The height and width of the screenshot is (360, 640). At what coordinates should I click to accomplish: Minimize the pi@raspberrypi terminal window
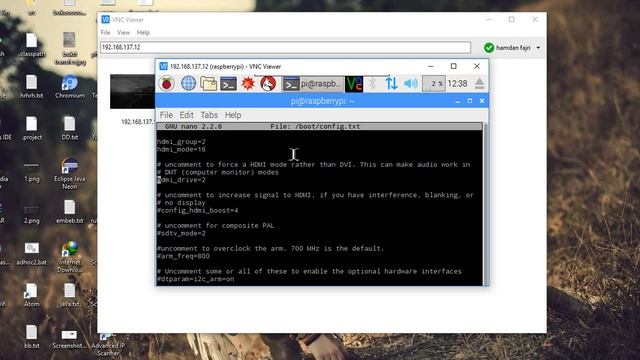tap(458, 101)
